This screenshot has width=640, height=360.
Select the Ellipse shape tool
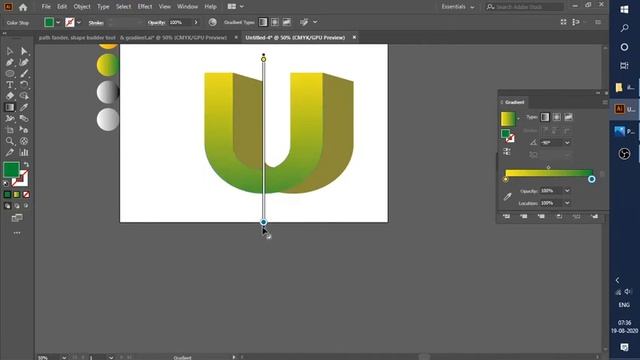pyautogui.click(x=9, y=73)
